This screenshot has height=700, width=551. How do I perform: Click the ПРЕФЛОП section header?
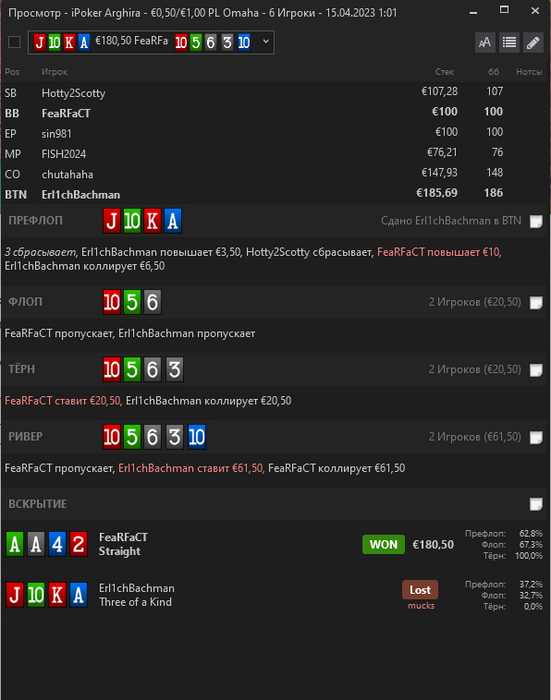pyautogui.click(x=35, y=221)
